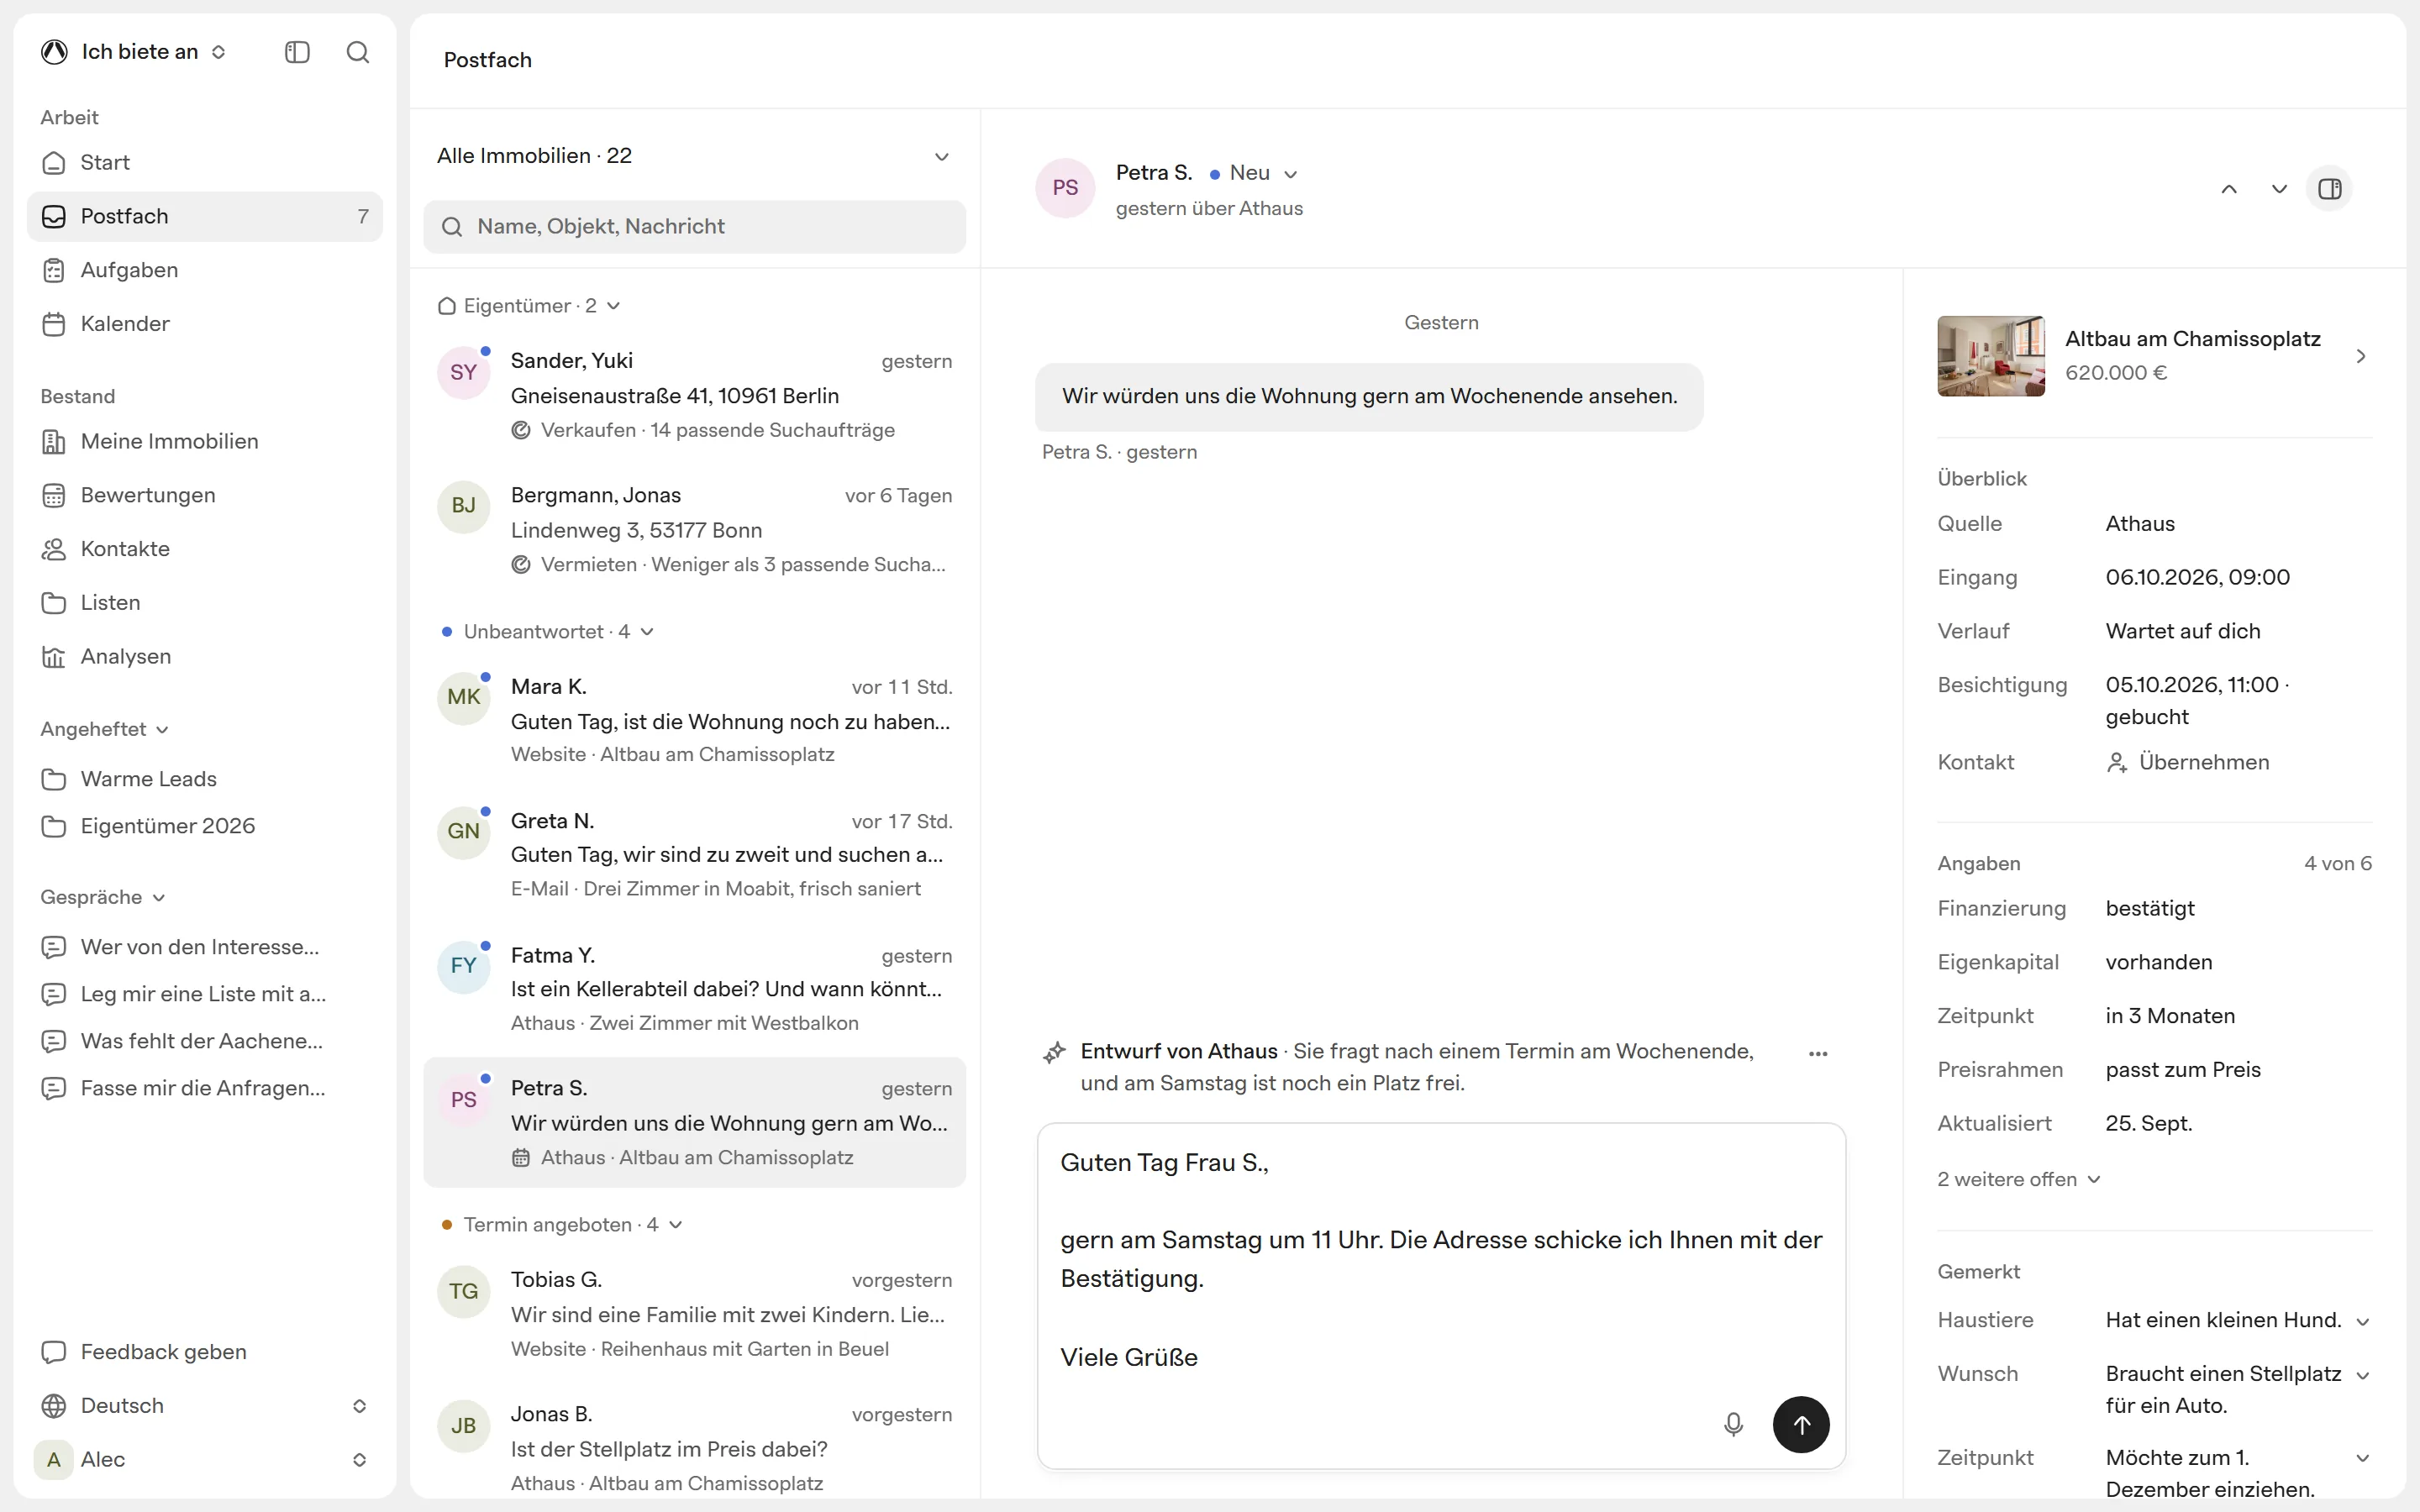Image resolution: width=2420 pixels, height=1512 pixels.
Task: Click Petra S. PS avatar in header
Action: point(1065,188)
